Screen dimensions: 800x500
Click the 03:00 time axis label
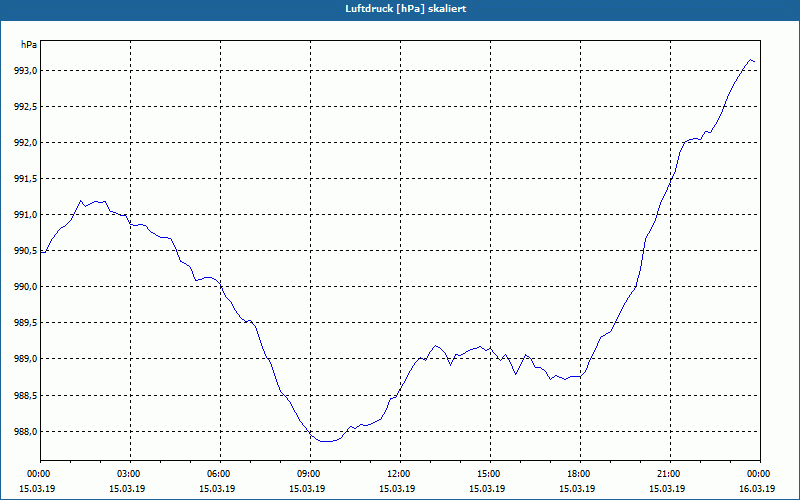tap(131, 474)
